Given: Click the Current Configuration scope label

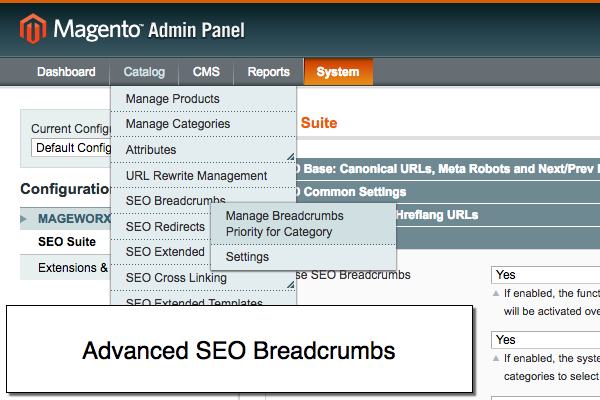Looking at the screenshot, I should (x=71, y=129).
